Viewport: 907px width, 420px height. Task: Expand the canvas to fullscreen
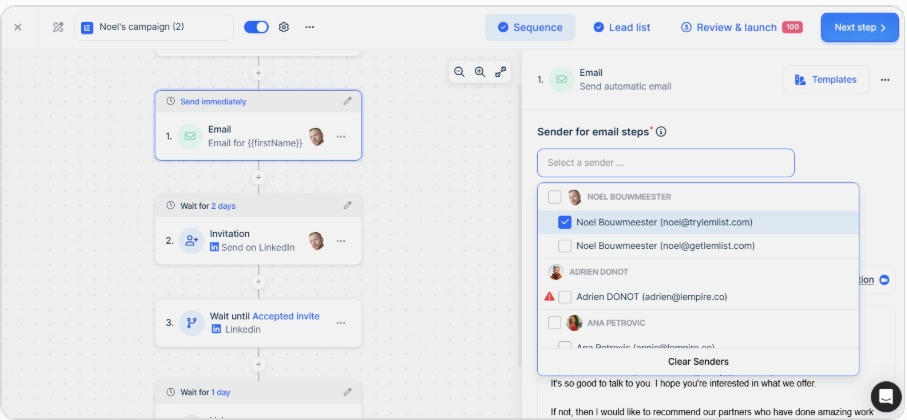501,72
